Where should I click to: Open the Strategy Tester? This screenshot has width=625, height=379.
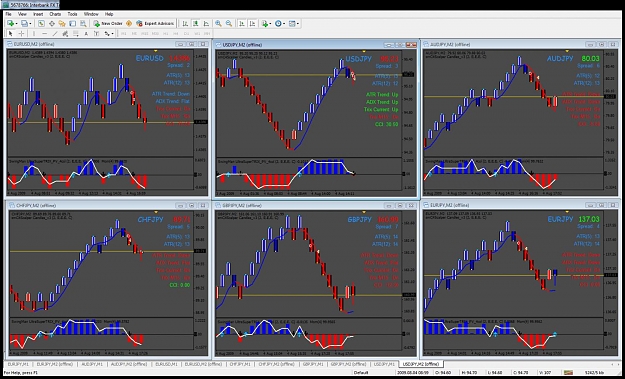83,24
